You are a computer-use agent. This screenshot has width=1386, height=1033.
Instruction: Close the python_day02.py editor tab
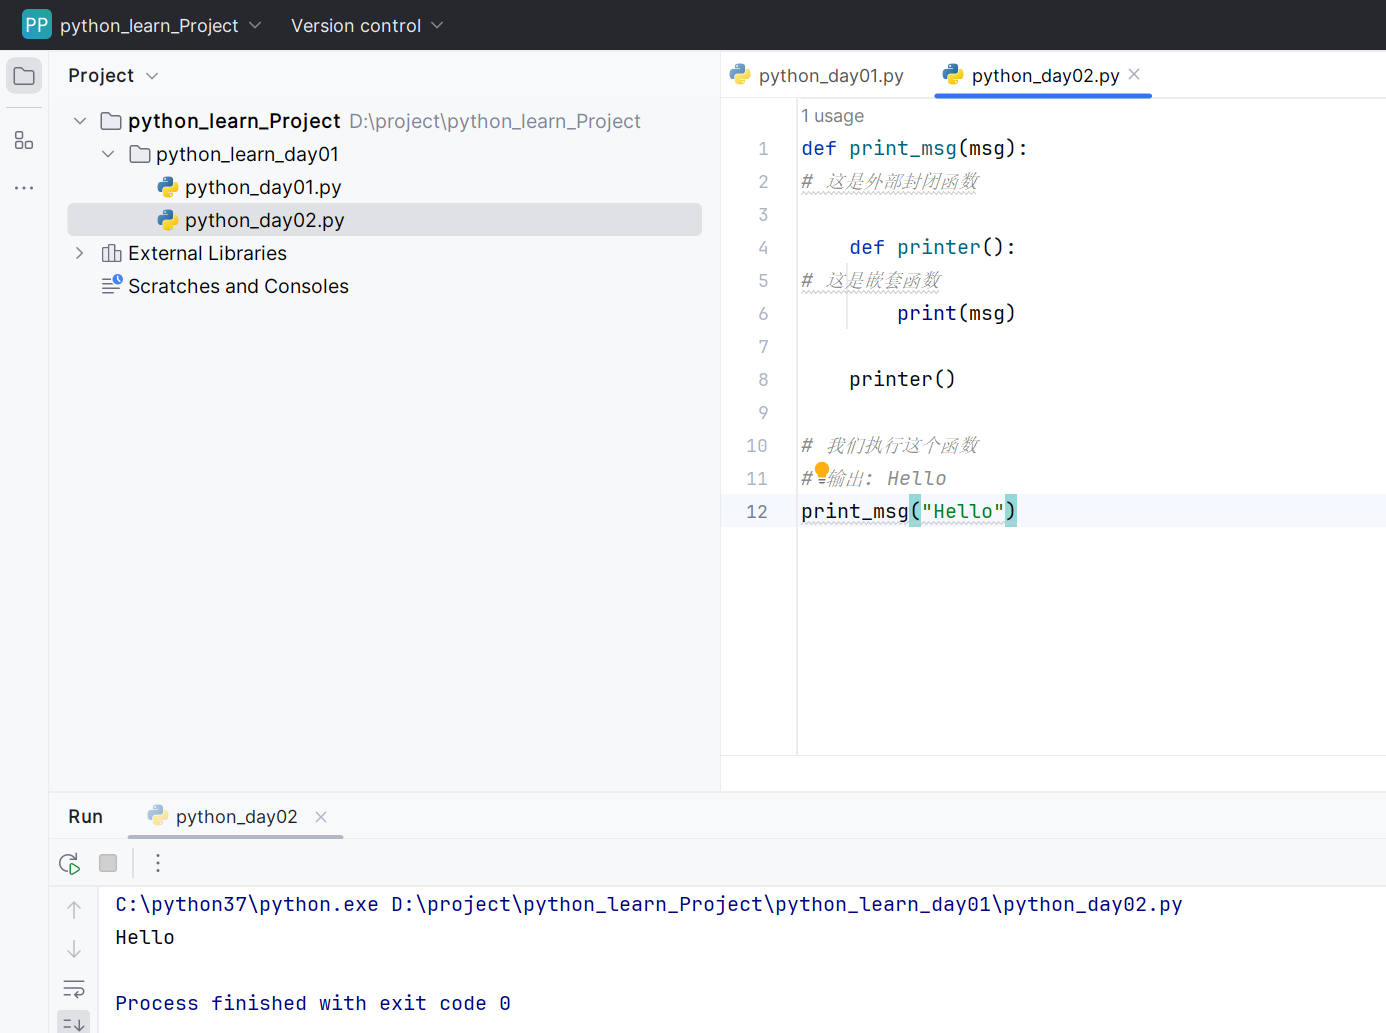click(x=1134, y=74)
